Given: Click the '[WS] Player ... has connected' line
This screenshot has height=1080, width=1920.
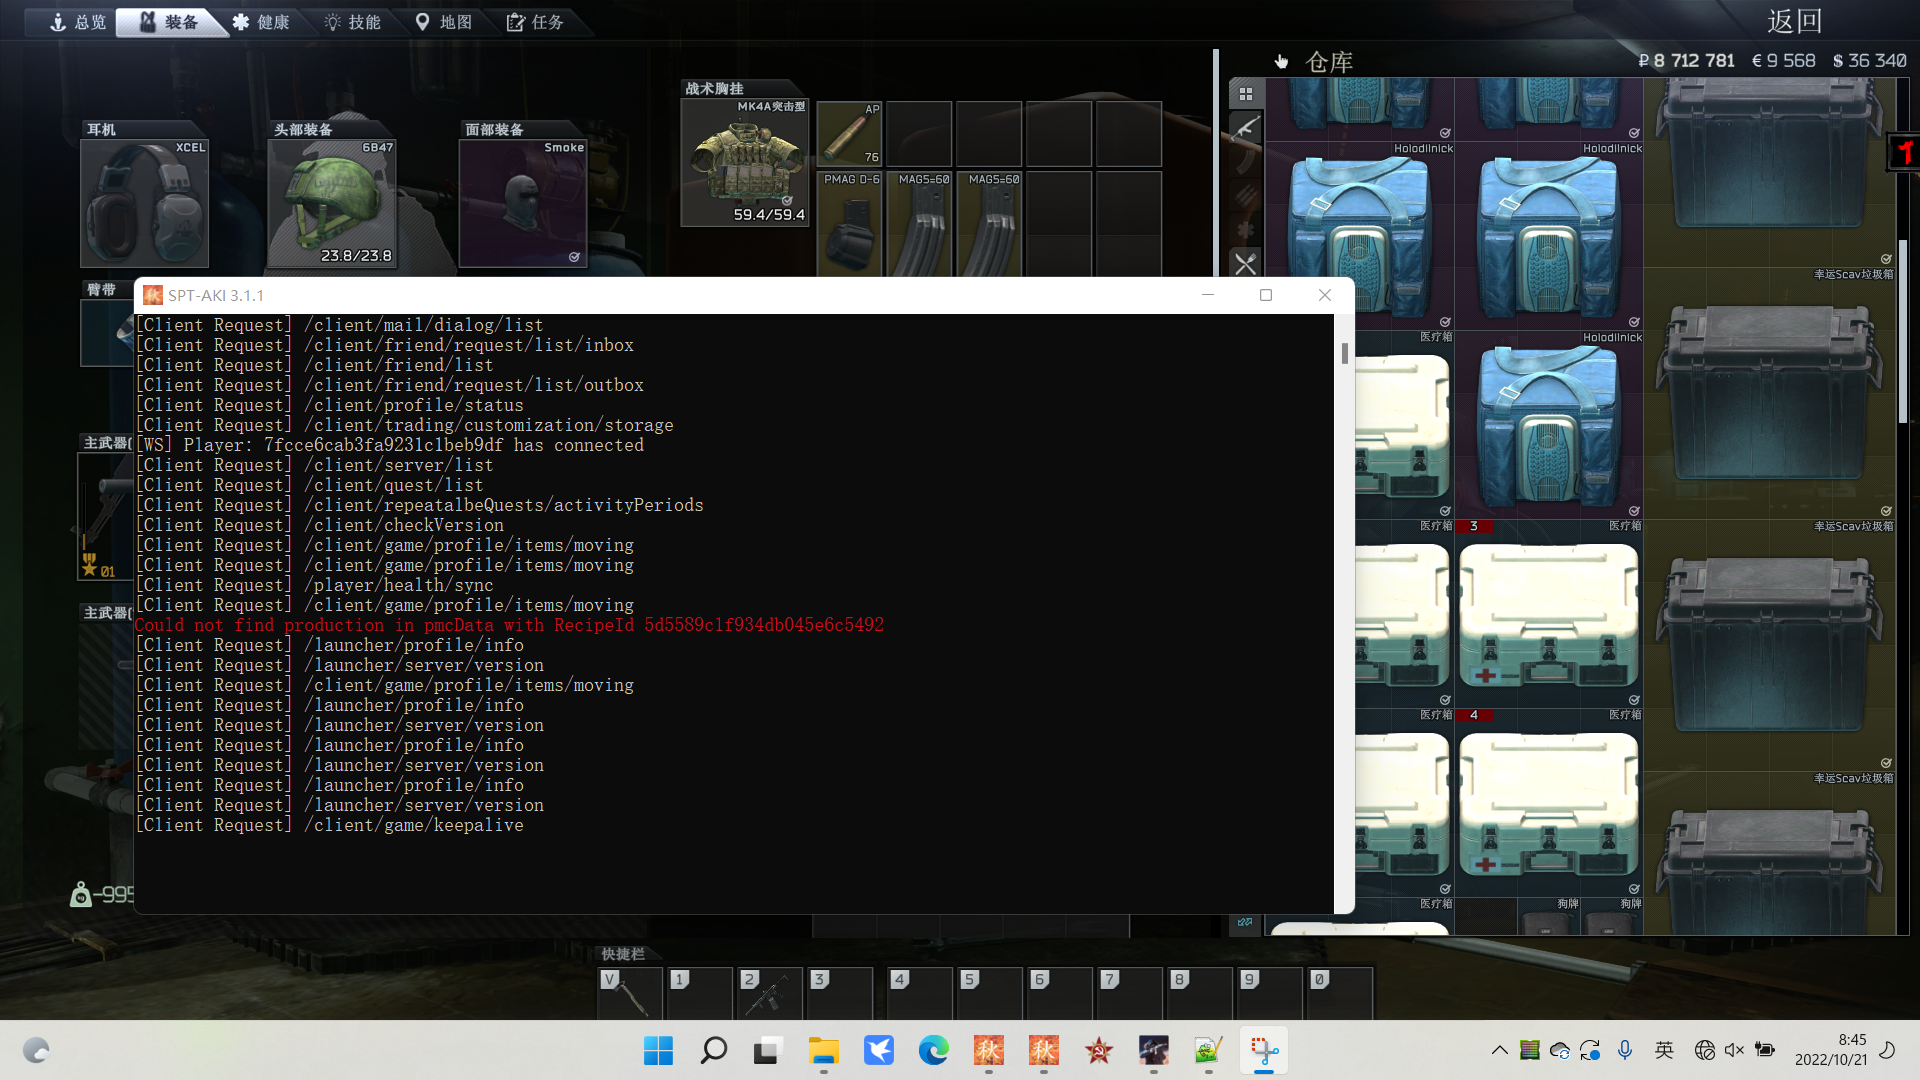Looking at the screenshot, I should point(390,445).
